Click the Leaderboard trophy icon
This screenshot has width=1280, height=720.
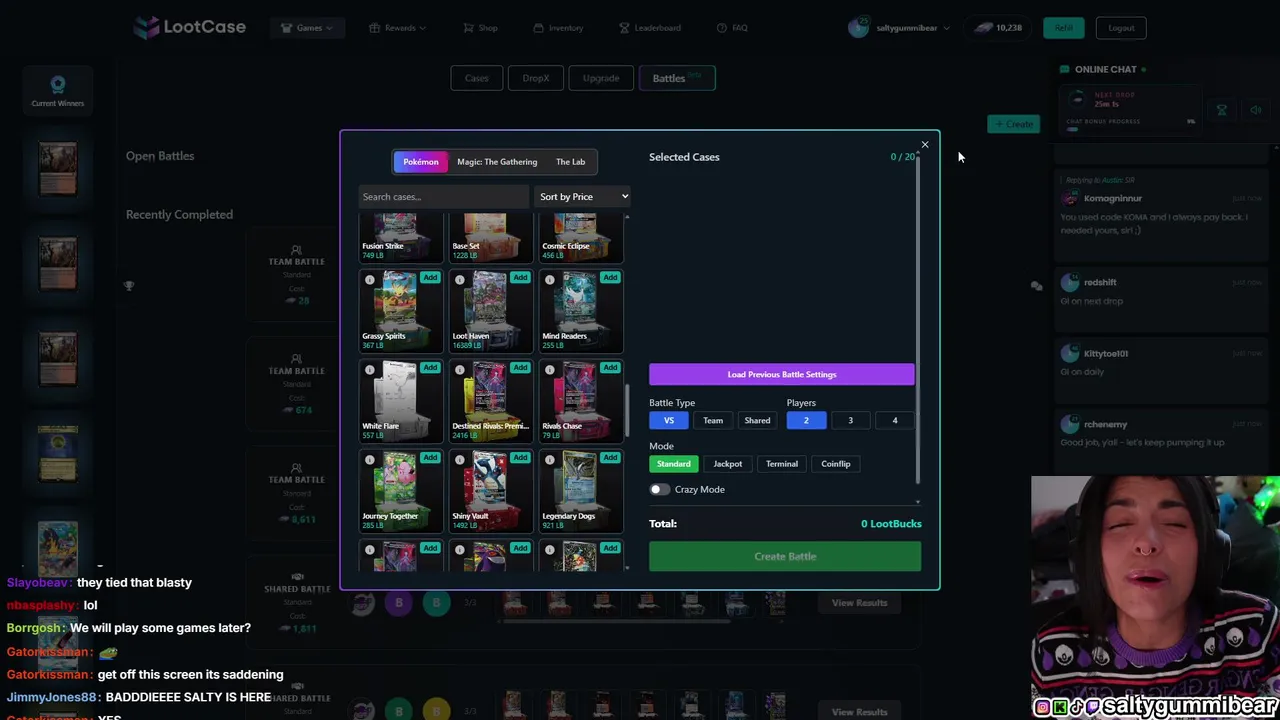tap(625, 28)
